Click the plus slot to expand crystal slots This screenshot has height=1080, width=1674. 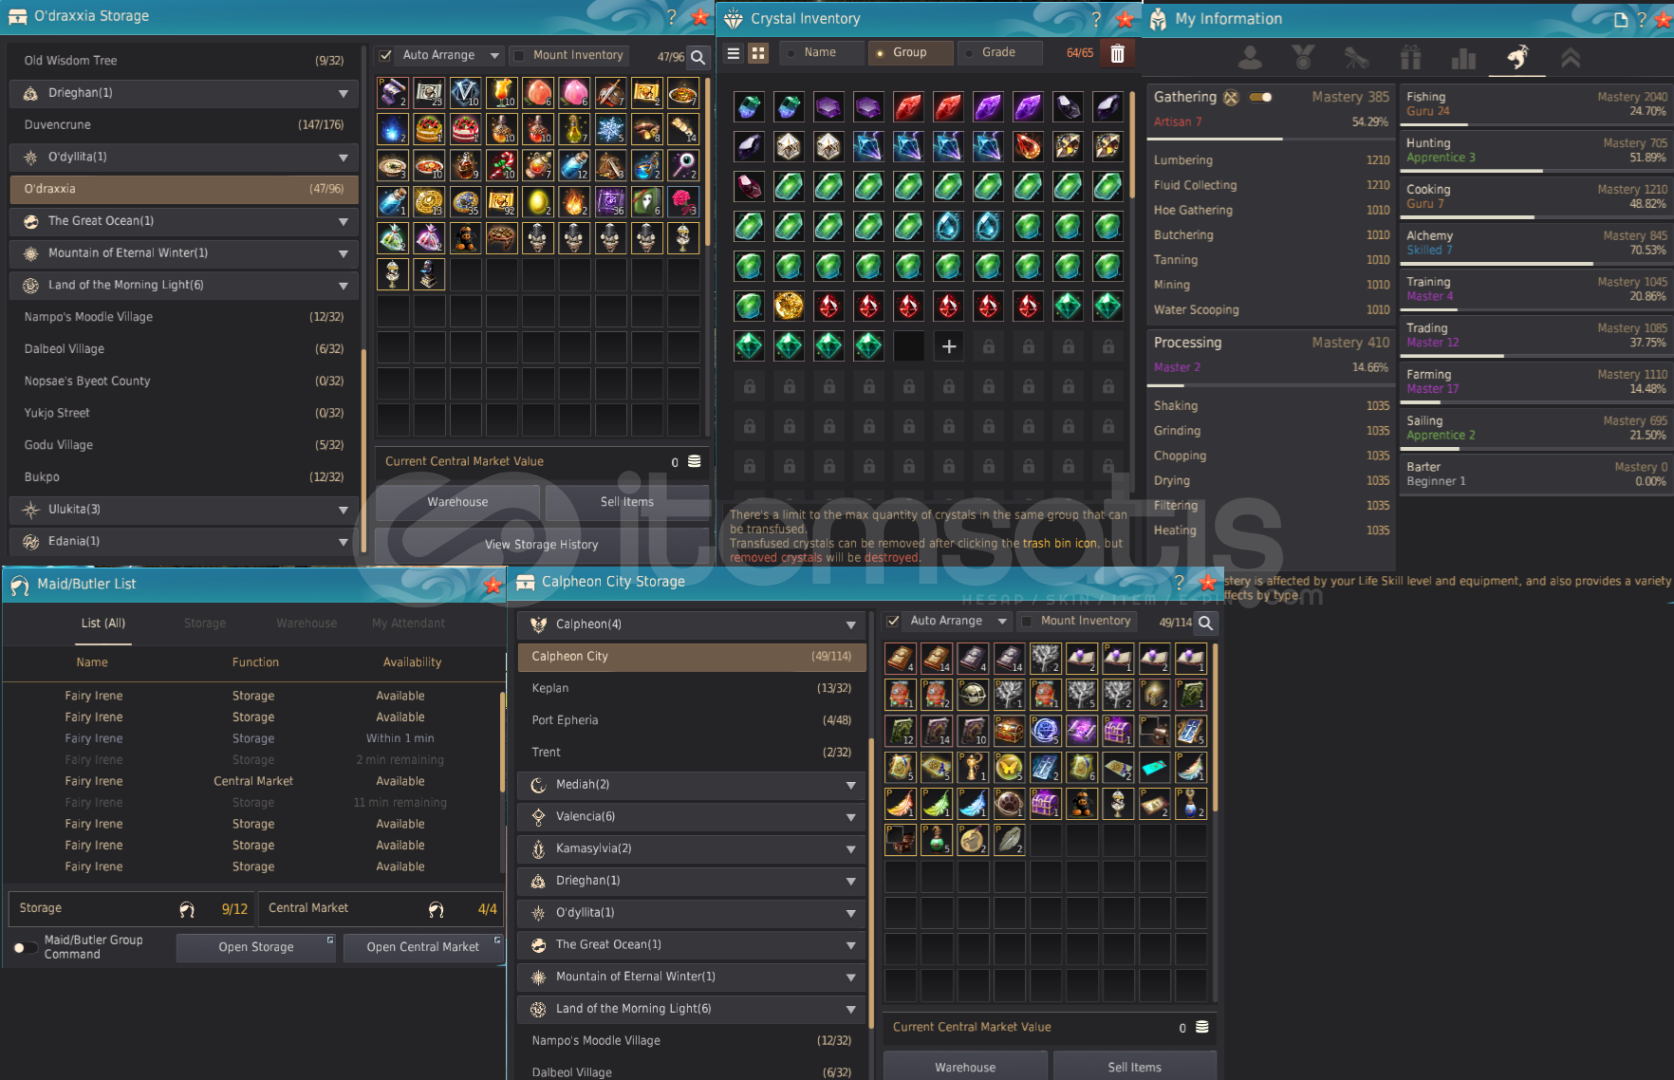pyautogui.click(x=949, y=346)
